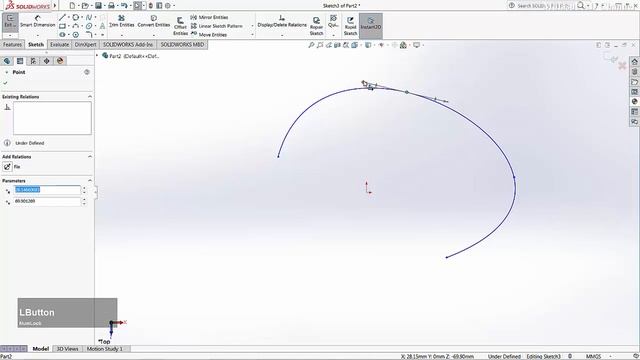Click Rapid Sketch tool
This screenshot has height=360, width=640.
pos(350,26)
